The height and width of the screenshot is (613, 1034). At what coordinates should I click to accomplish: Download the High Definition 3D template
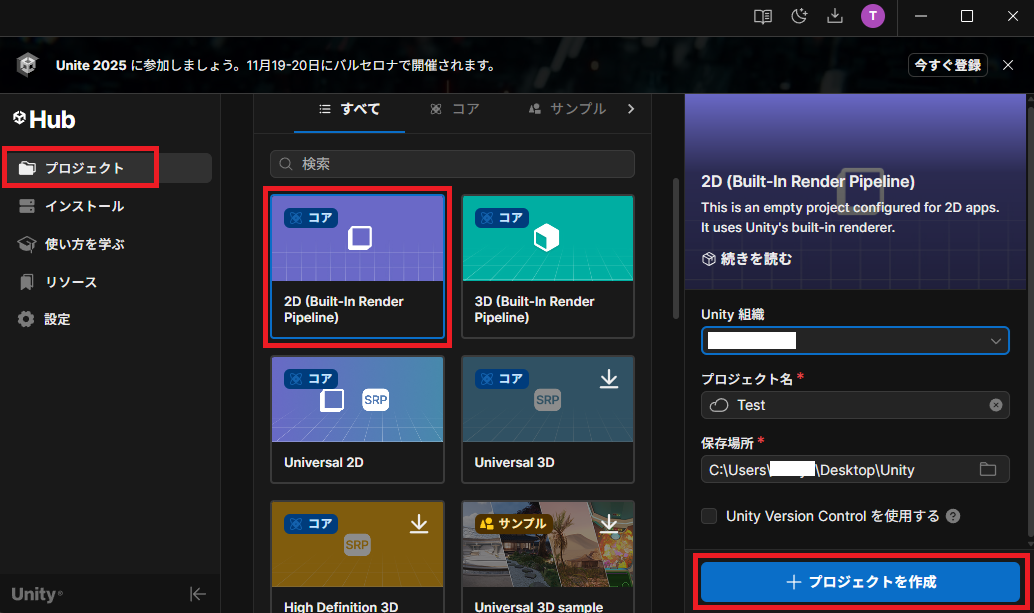pyautogui.click(x=419, y=524)
